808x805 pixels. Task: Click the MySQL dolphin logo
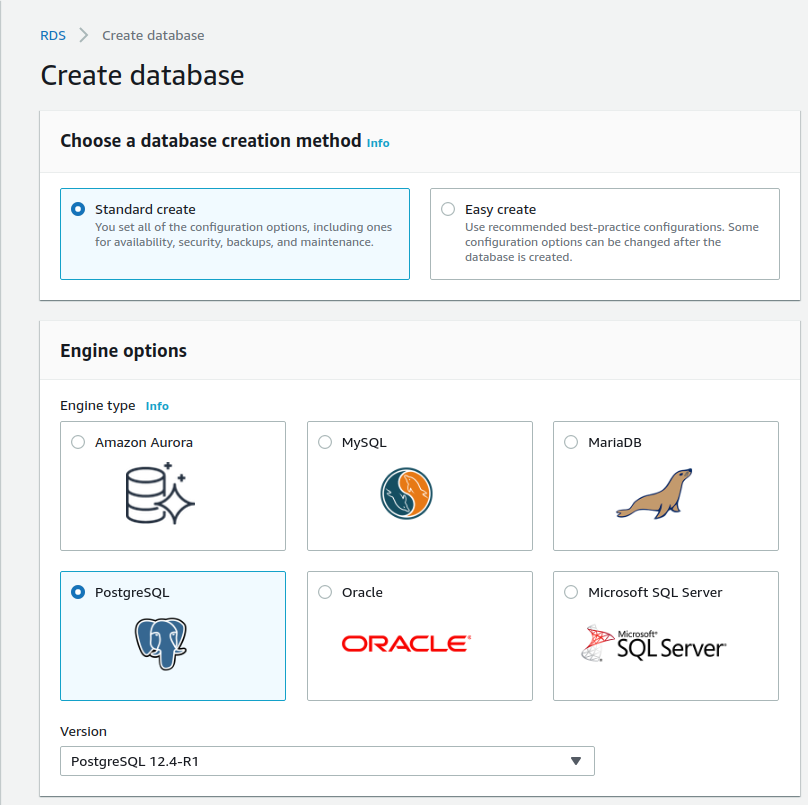(406, 493)
